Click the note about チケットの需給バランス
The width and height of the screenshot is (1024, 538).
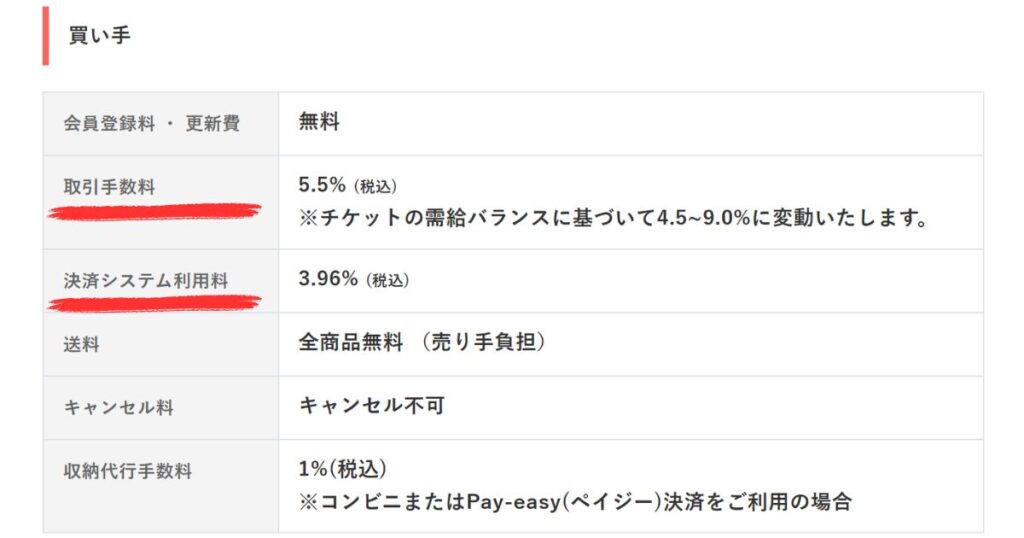click(612, 218)
